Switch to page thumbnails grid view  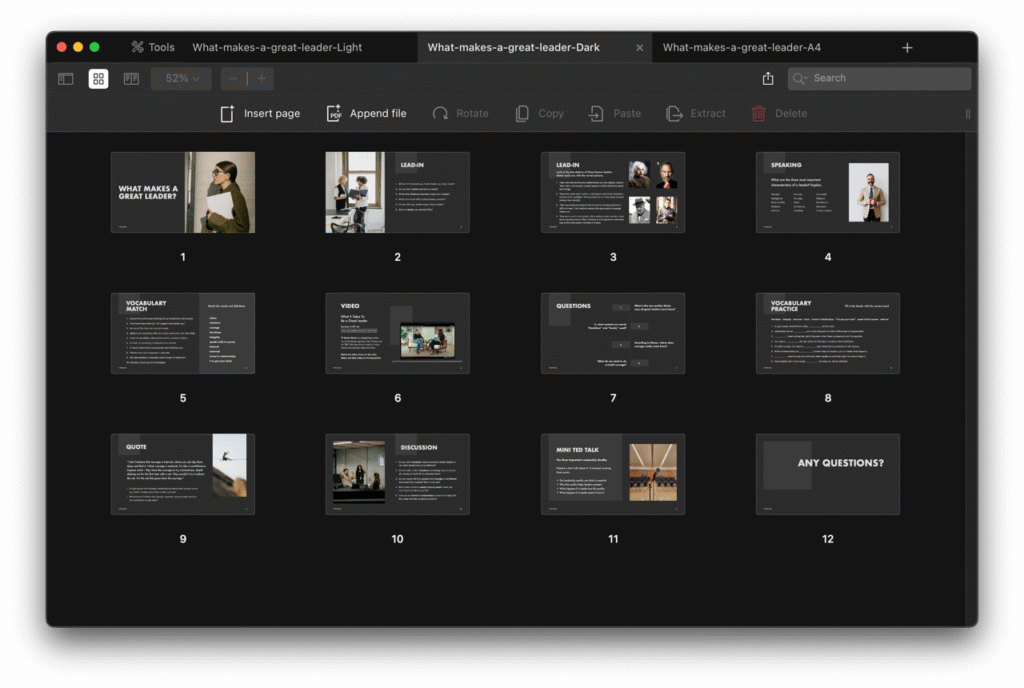pyautogui.click(x=98, y=79)
